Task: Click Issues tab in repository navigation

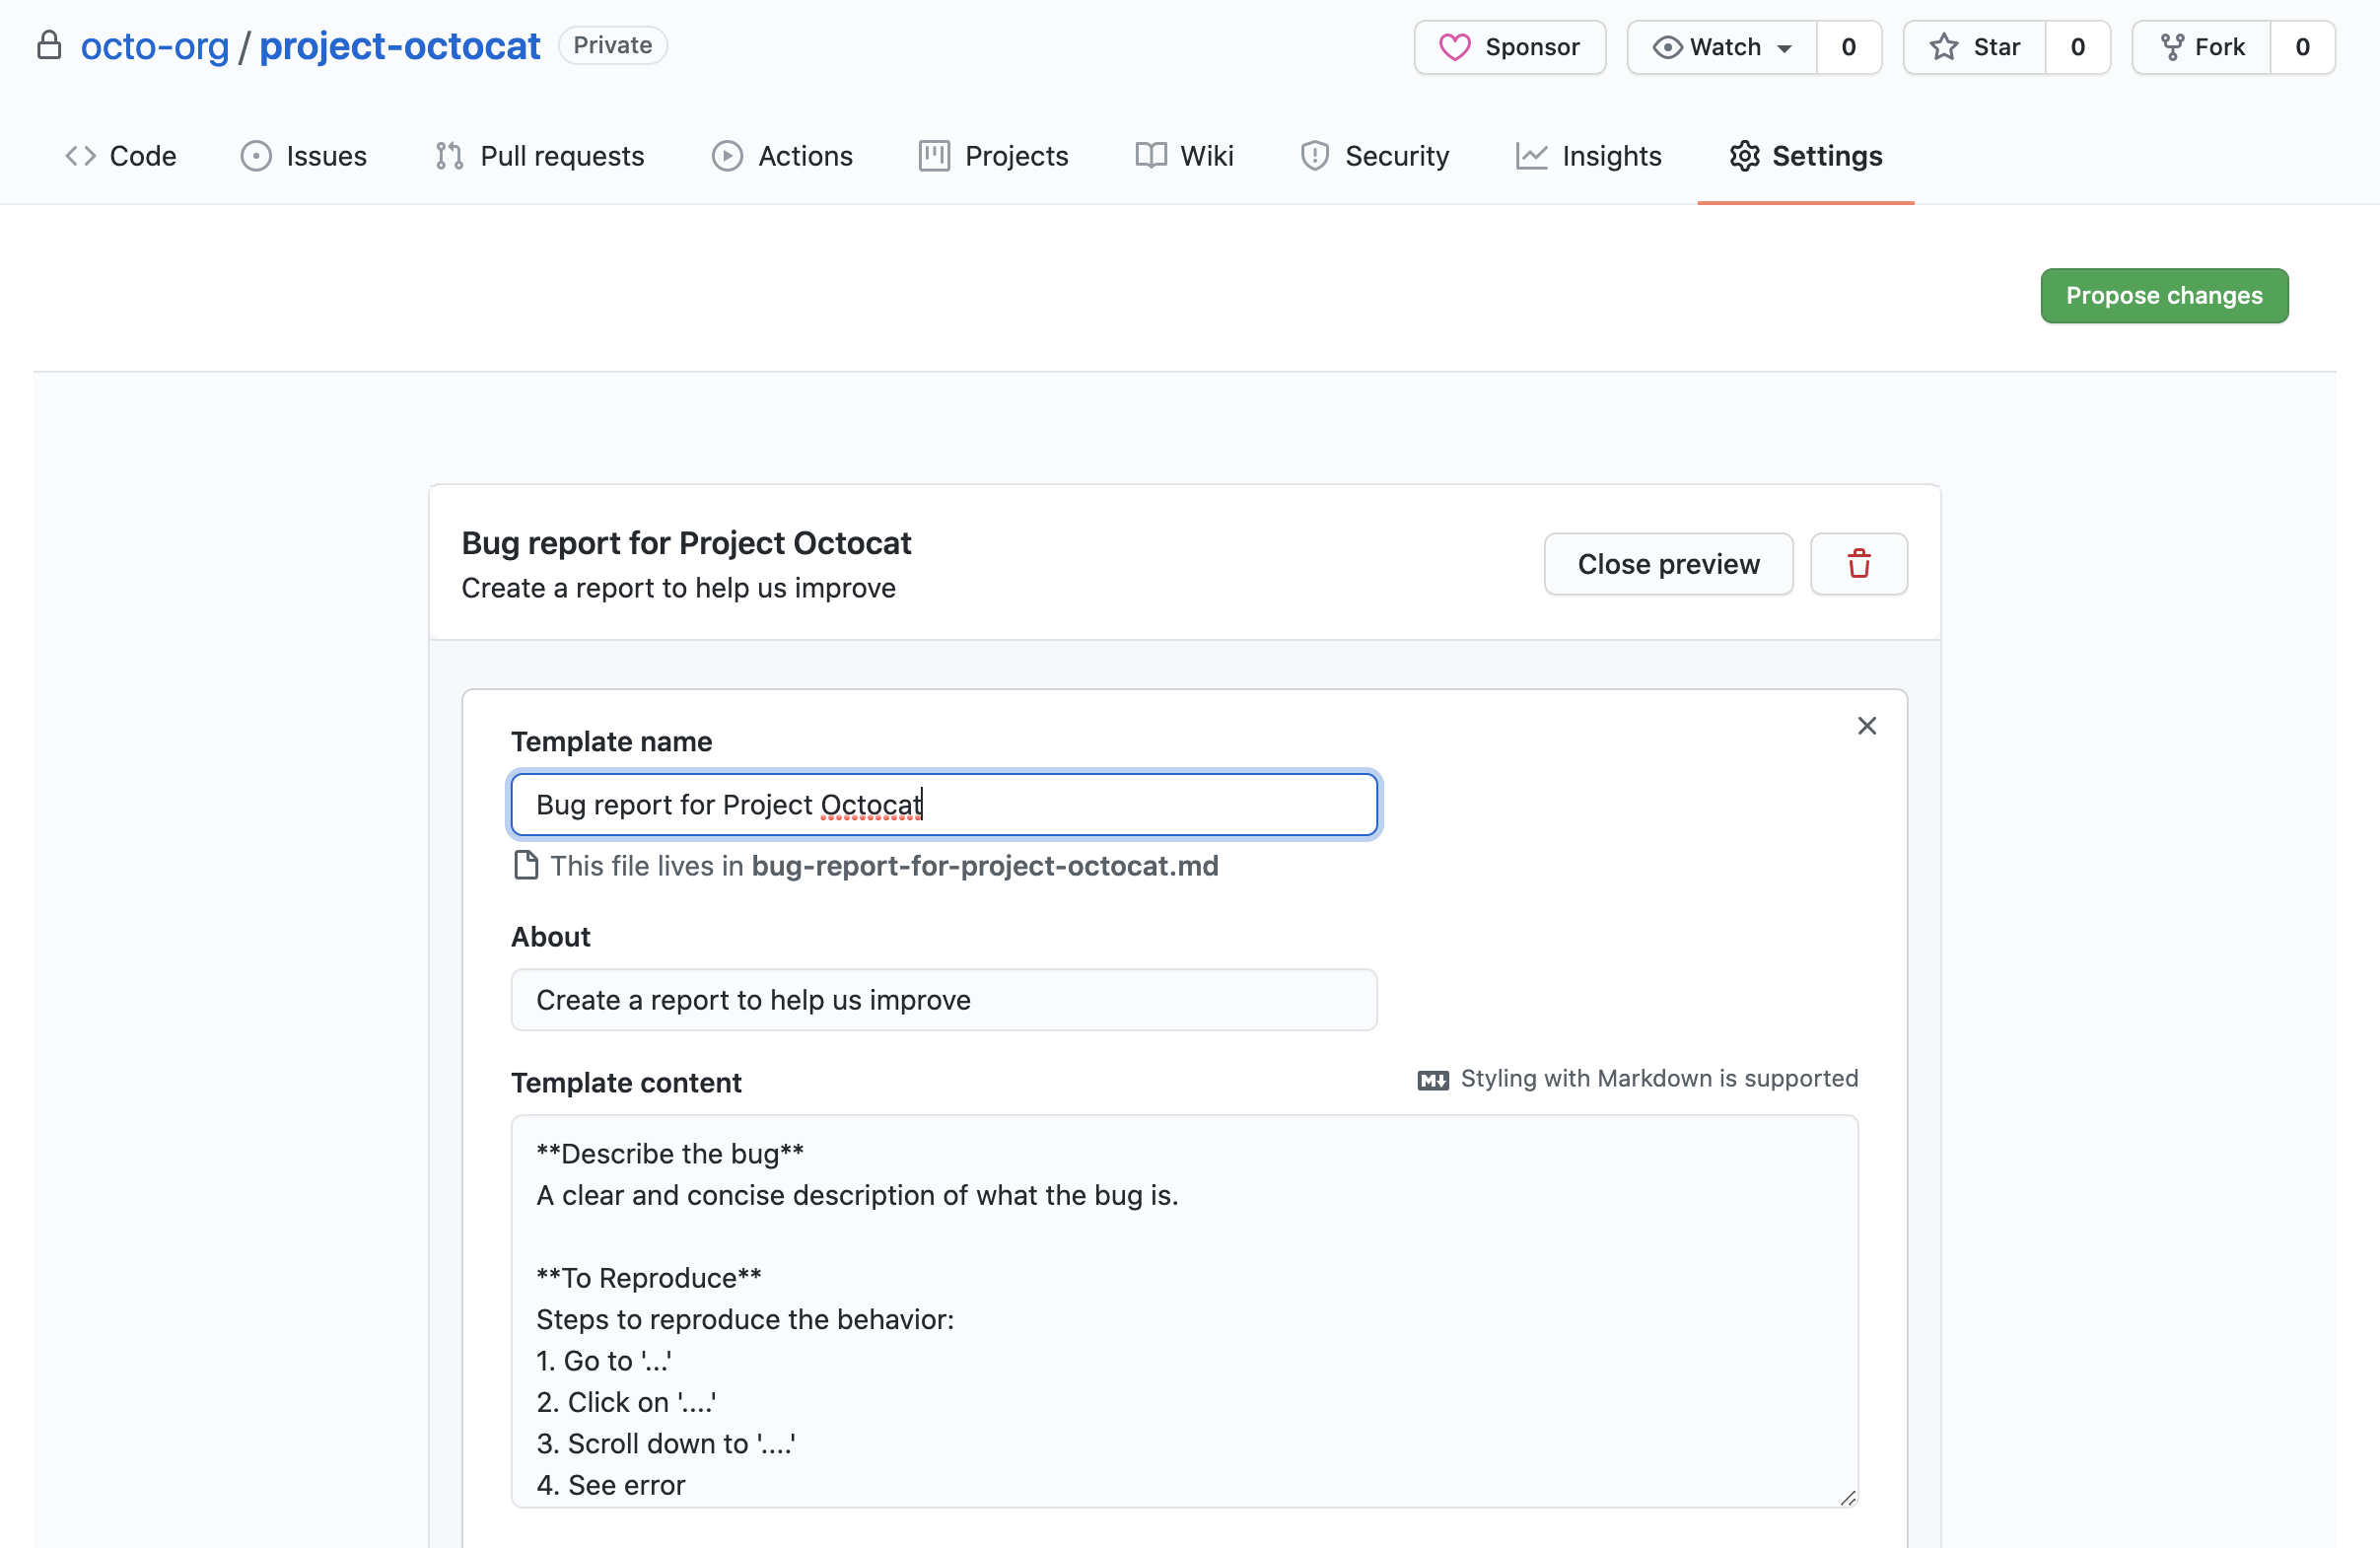Action: tap(304, 155)
